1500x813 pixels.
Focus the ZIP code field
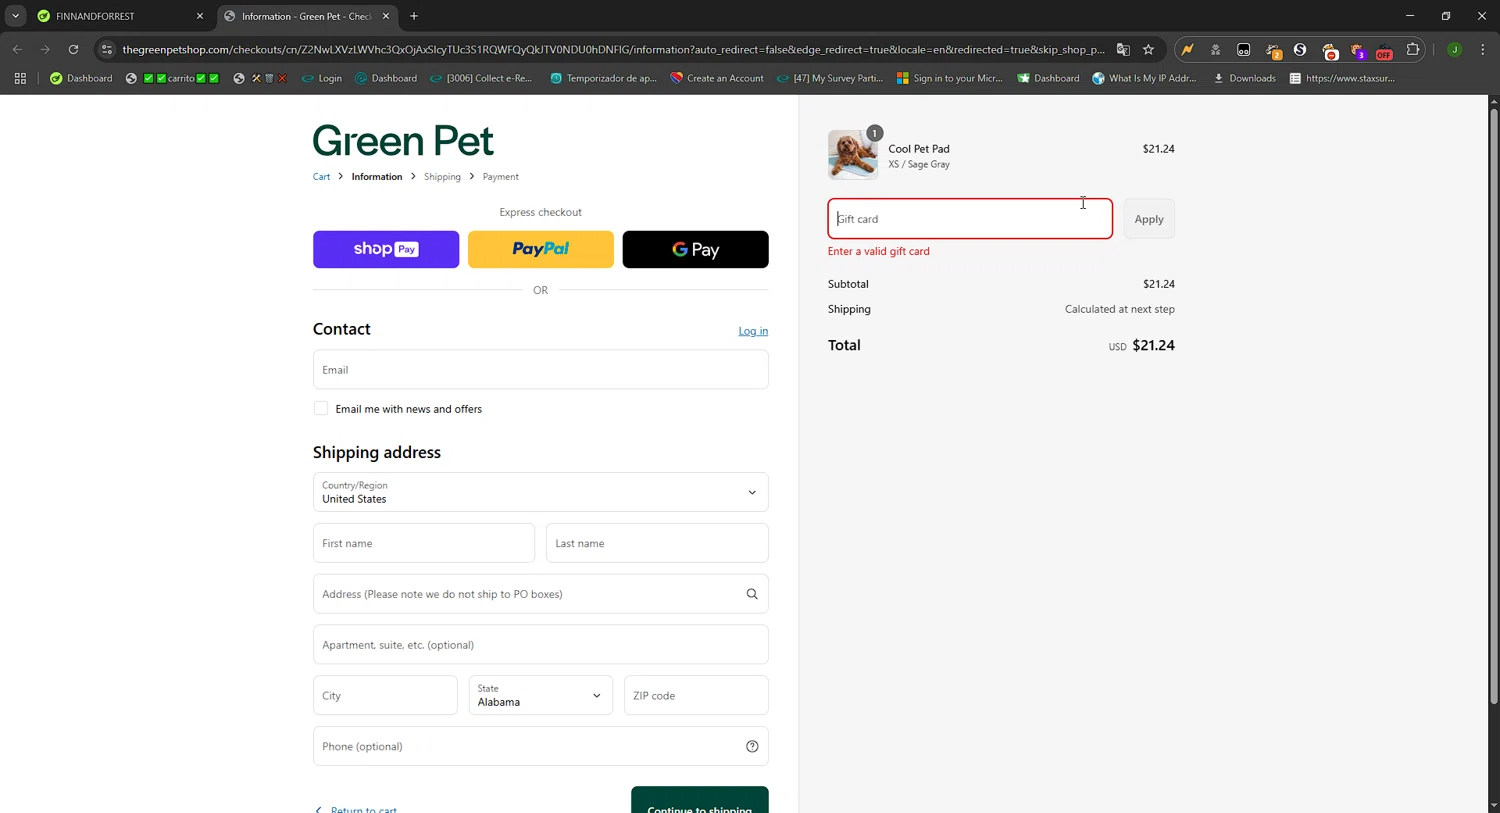pyautogui.click(x=696, y=695)
